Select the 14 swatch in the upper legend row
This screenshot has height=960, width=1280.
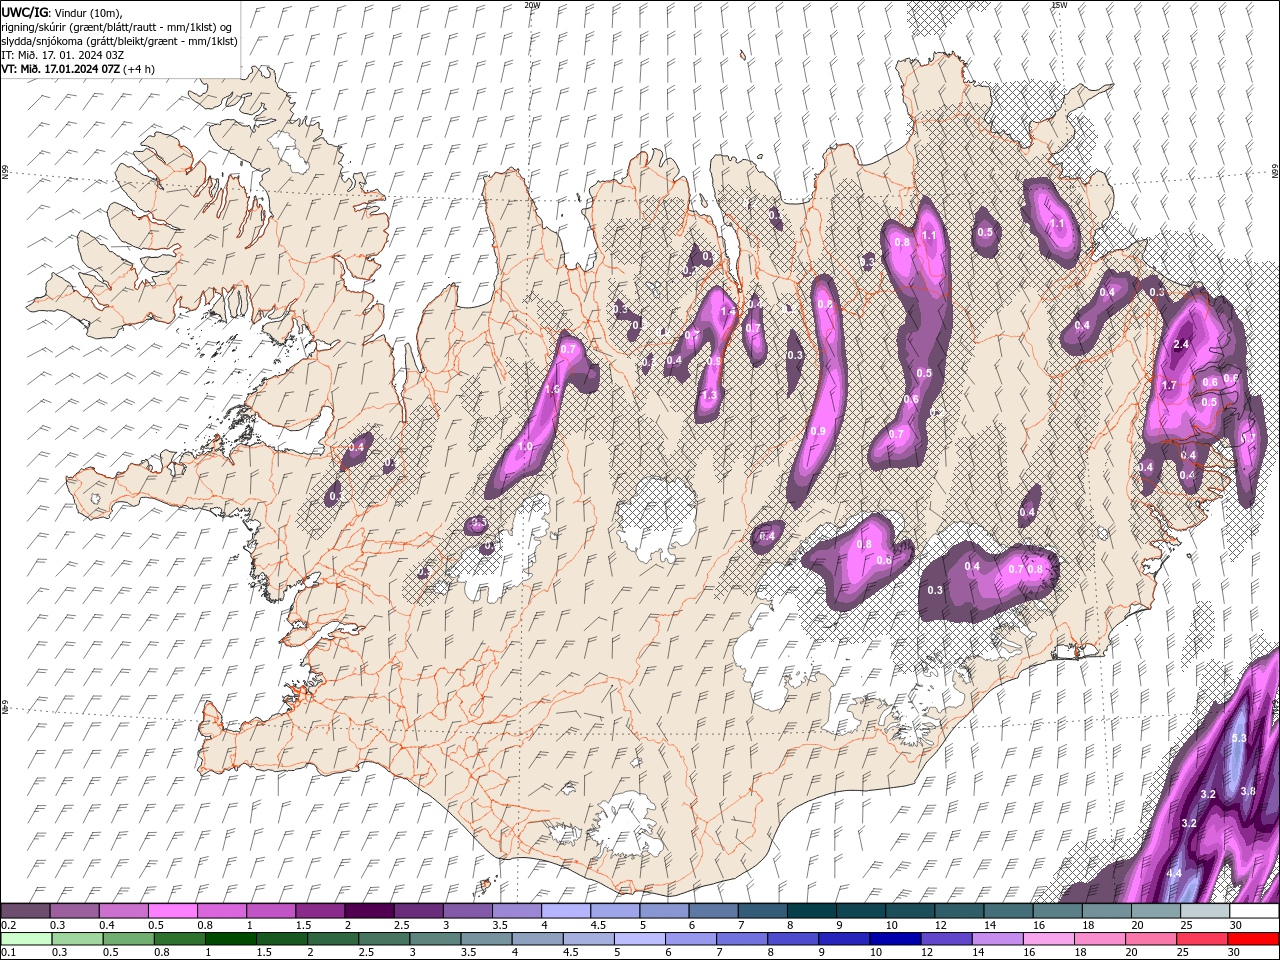point(1008,911)
